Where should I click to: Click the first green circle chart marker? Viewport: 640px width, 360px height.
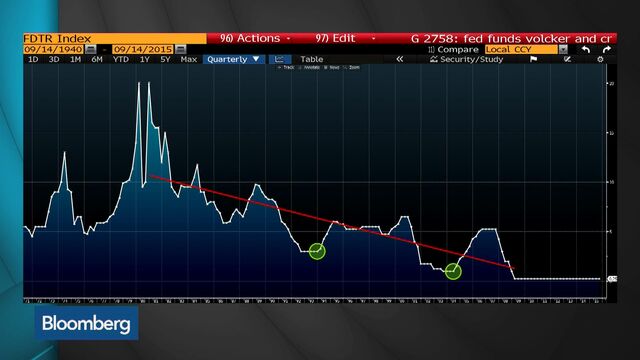tap(317, 251)
